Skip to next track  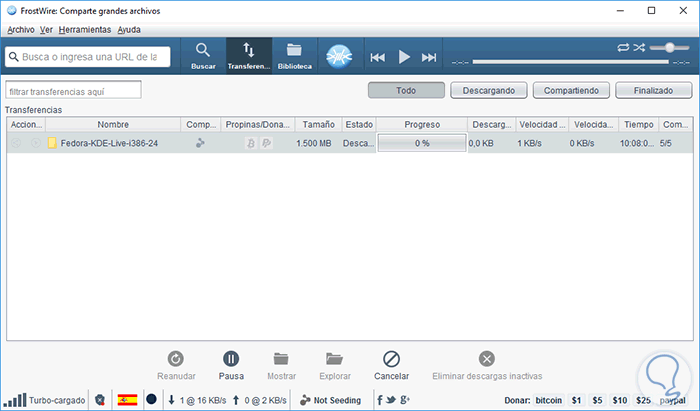tap(429, 57)
